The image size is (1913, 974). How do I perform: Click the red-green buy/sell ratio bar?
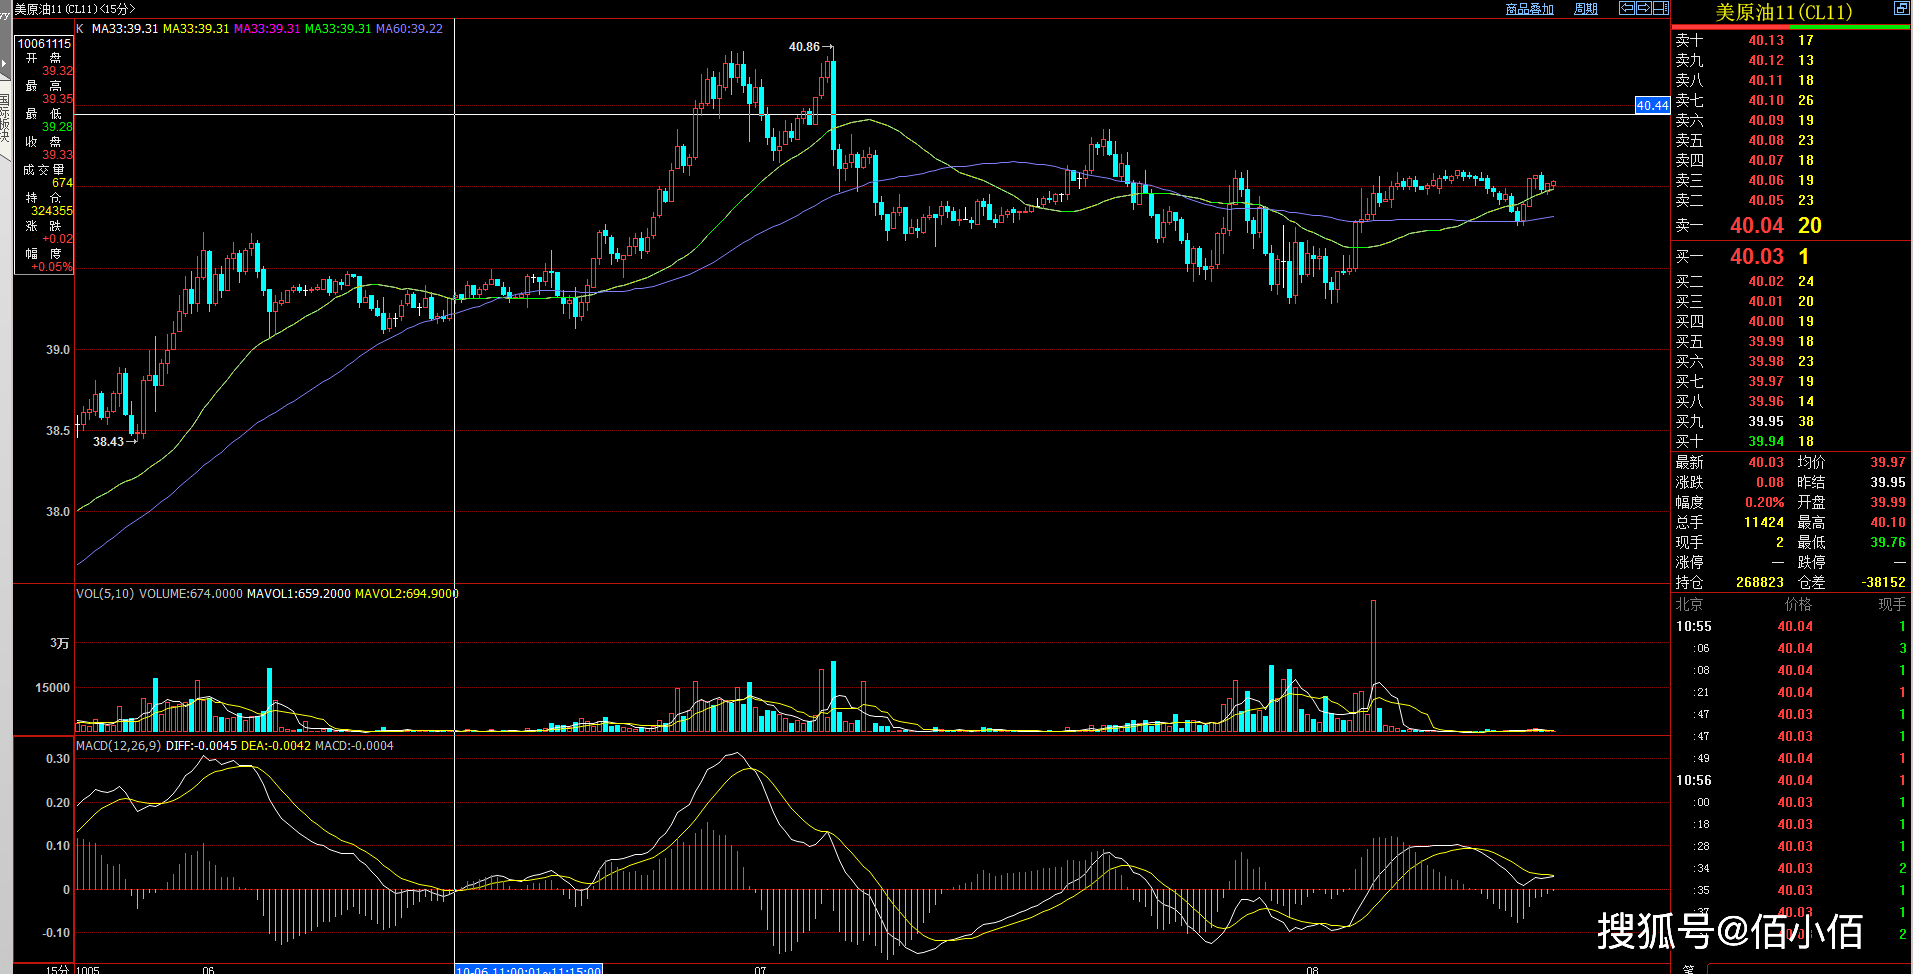tap(1790, 27)
